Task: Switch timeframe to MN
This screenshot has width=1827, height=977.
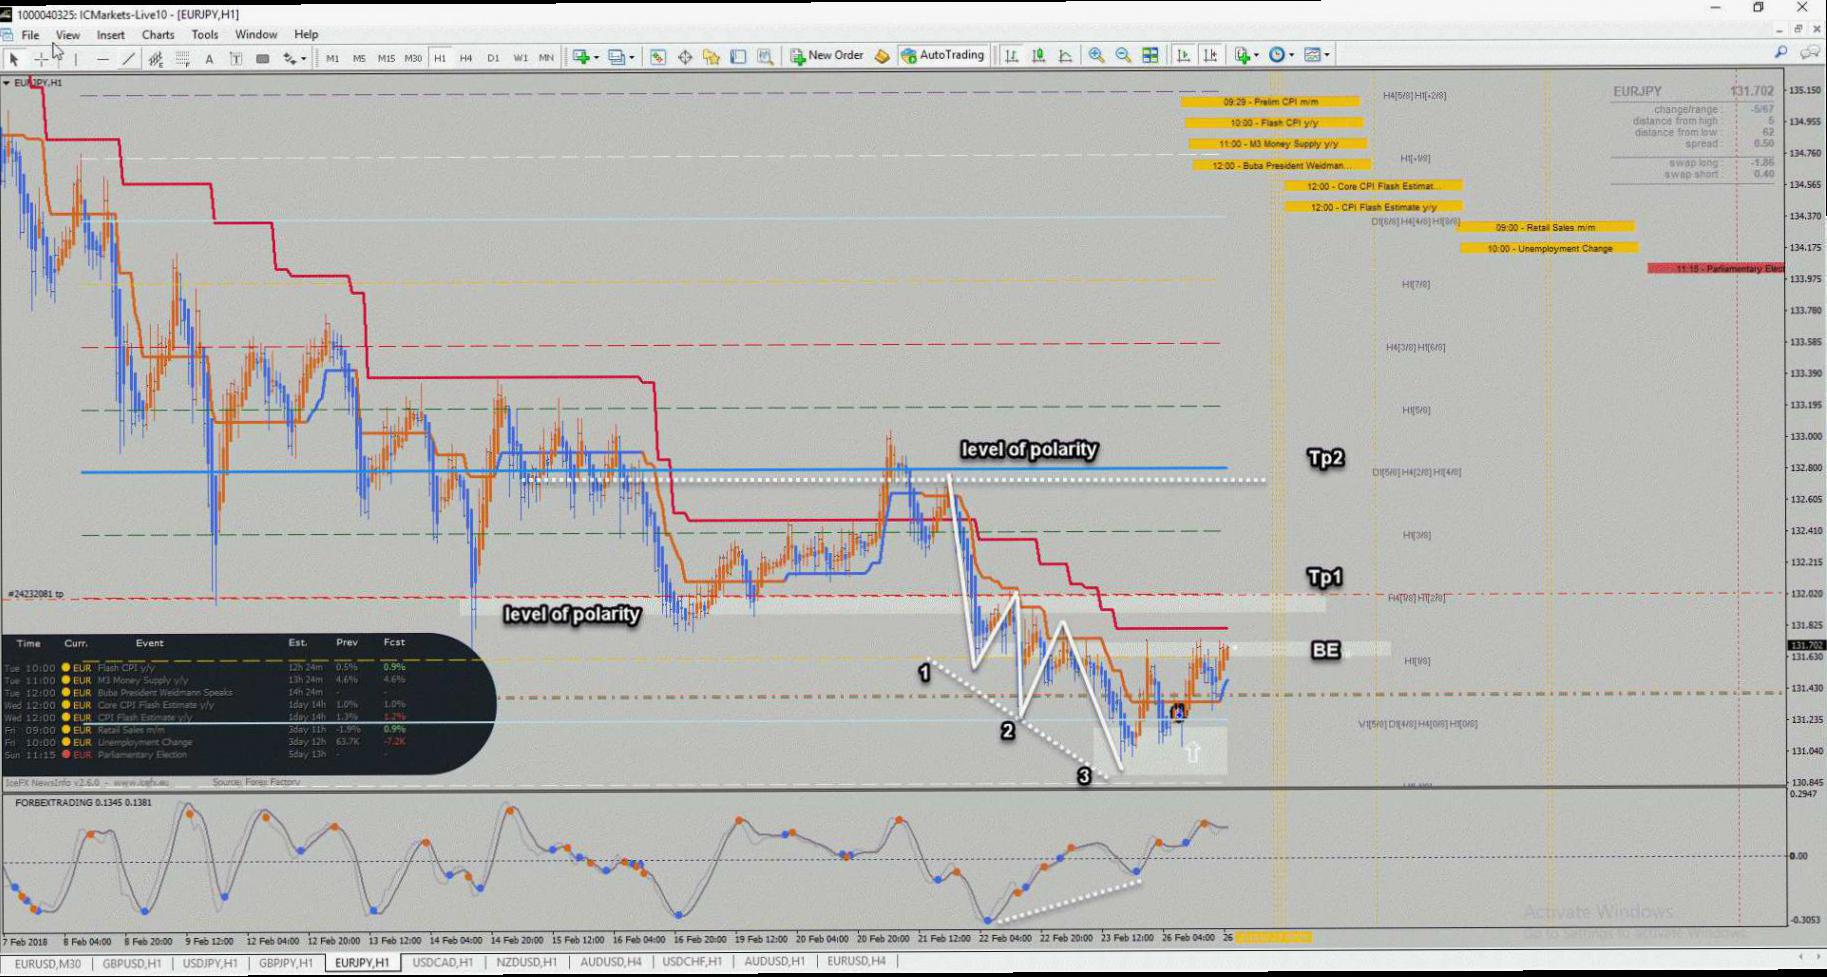Action: pos(546,59)
